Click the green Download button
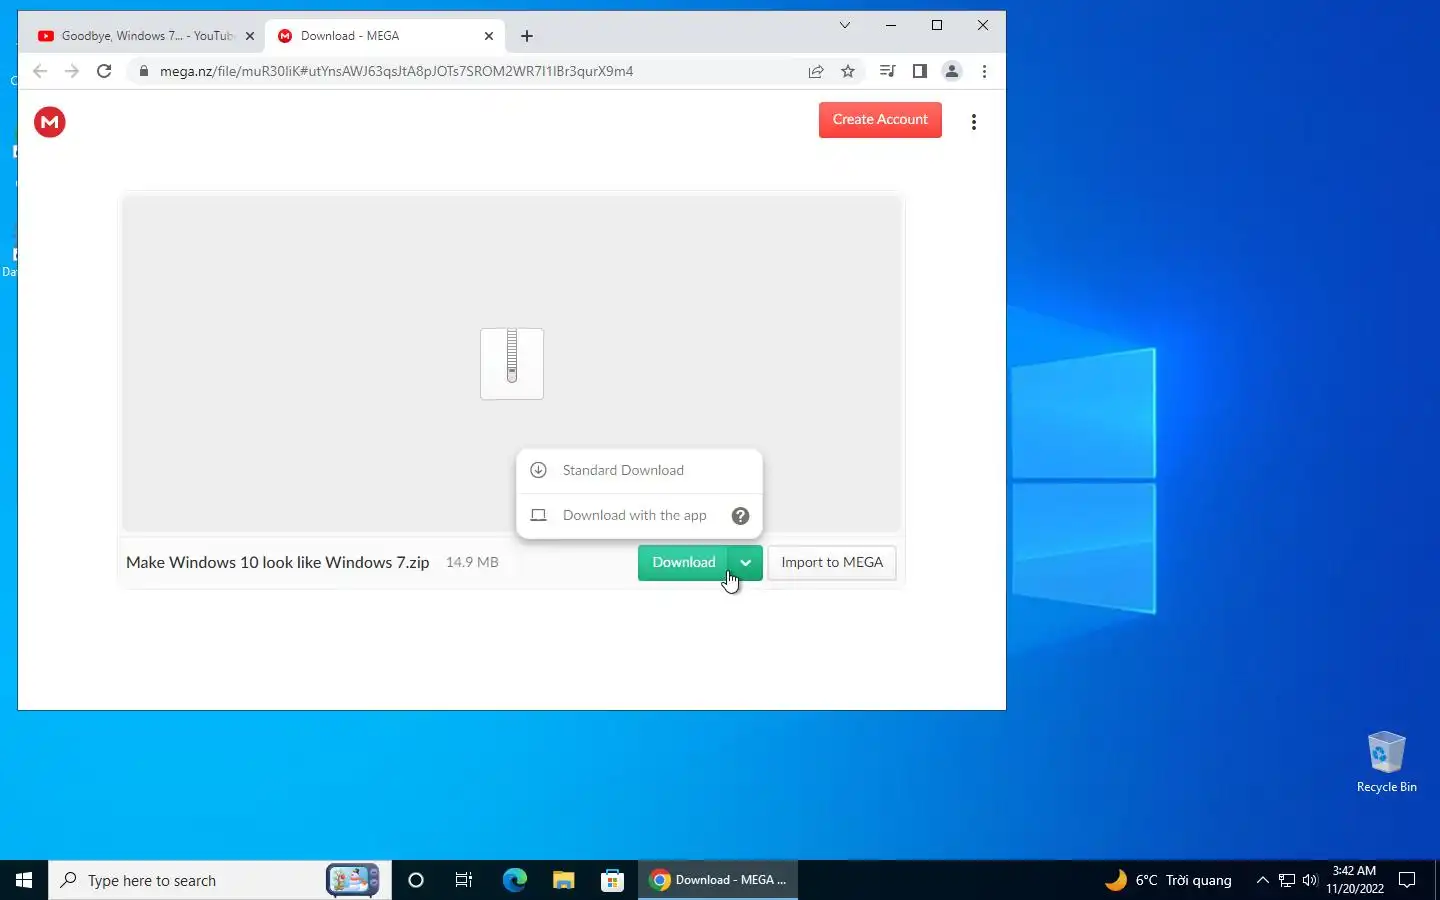The width and height of the screenshot is (1440, 900). [683, 562]
